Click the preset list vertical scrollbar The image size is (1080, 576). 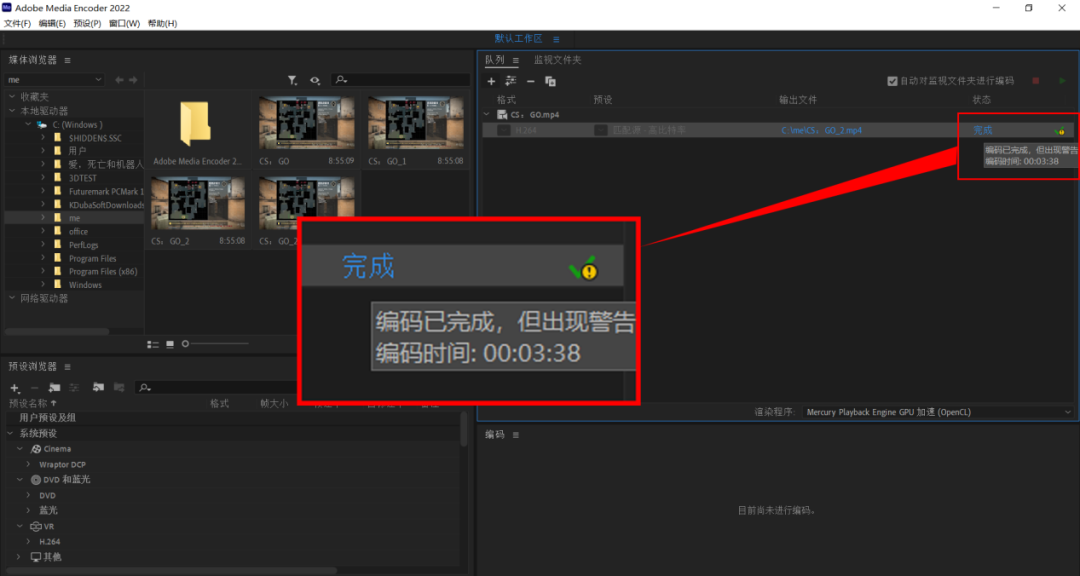coord(464,429)
